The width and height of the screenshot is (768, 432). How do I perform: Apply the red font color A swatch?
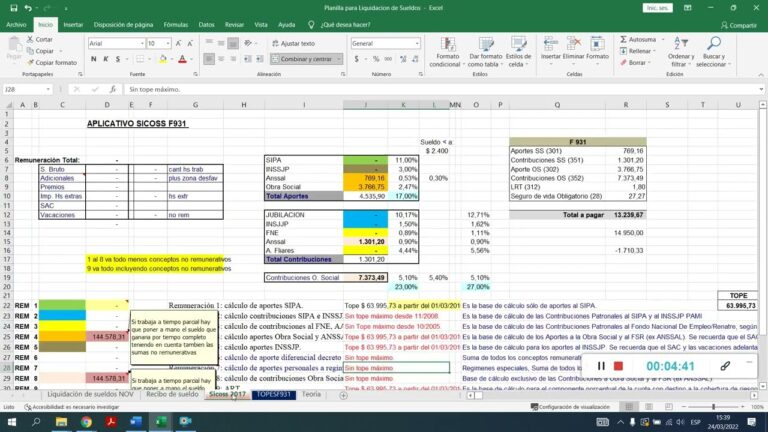click(x=182, y=59)
